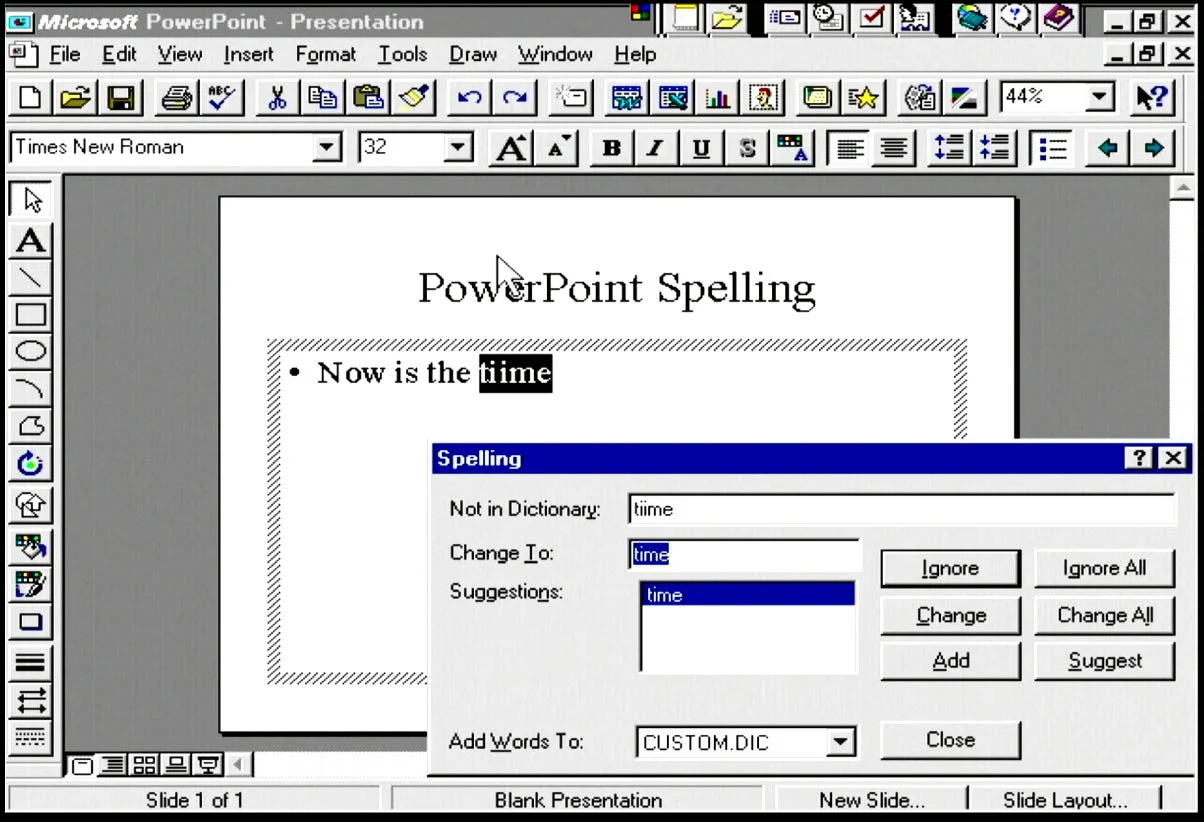
Task: Run the ABC spelling check icon
Action: coord(222,98)
